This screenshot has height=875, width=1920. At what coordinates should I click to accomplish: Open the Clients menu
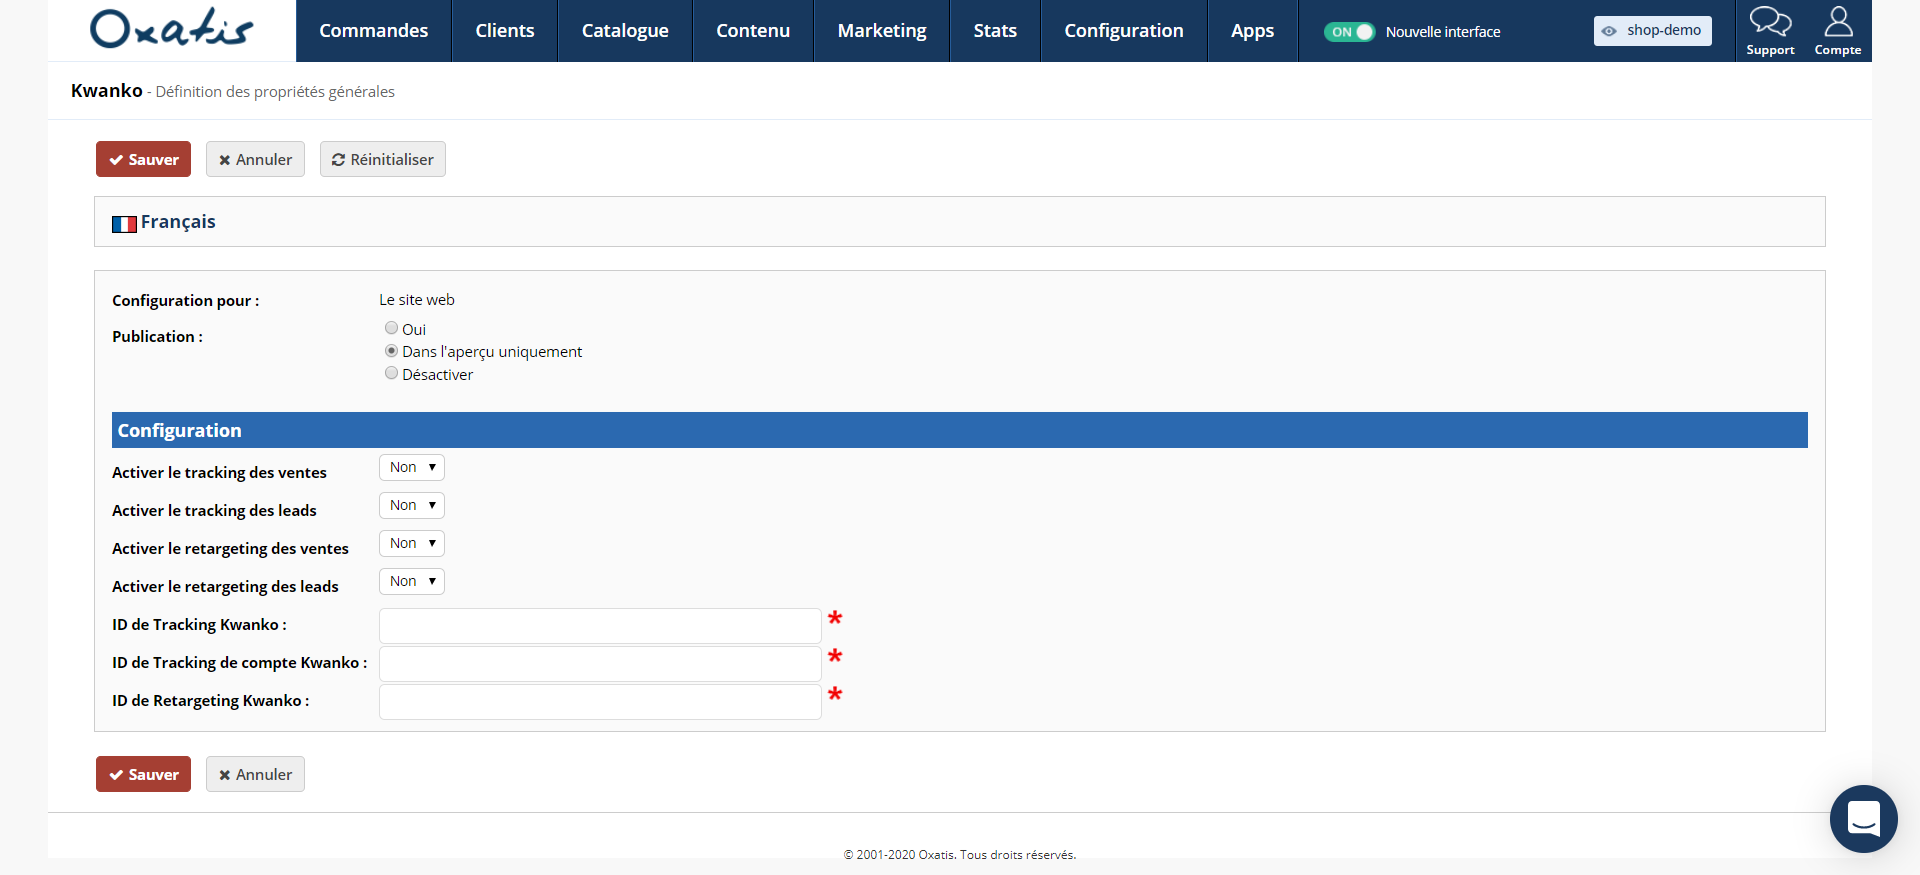click(x=505, y=31)
